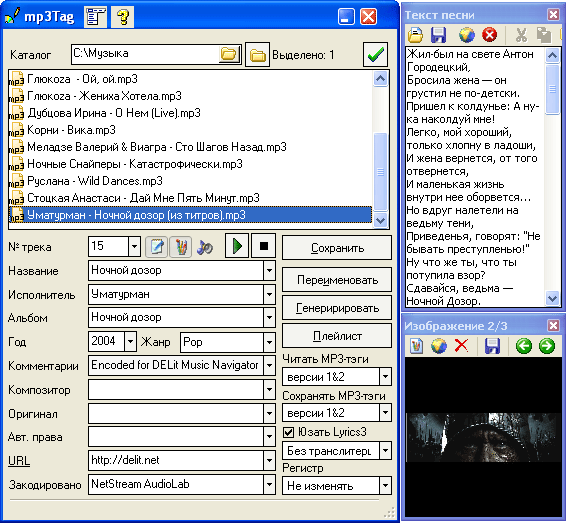The width and height of the screenshot is (566, 523).
Task: Click lyrics panel scrollbar down arrow
Action: point(552,298)
